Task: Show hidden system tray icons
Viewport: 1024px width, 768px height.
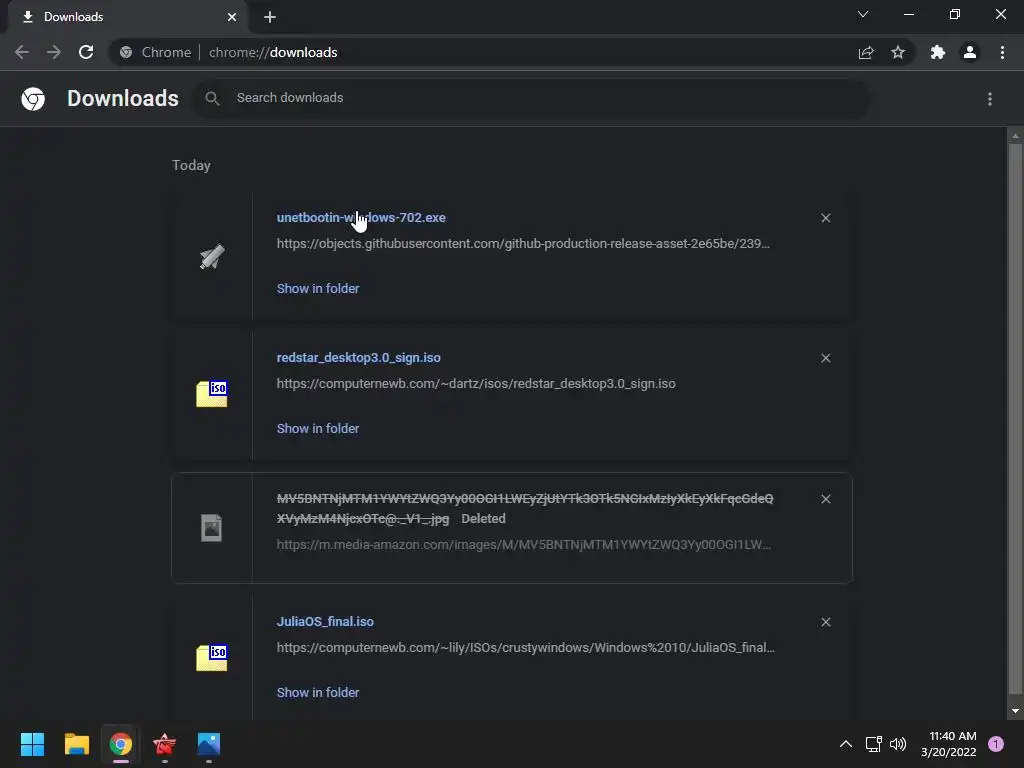Action: pyautogui.click(x=846, y=744)
